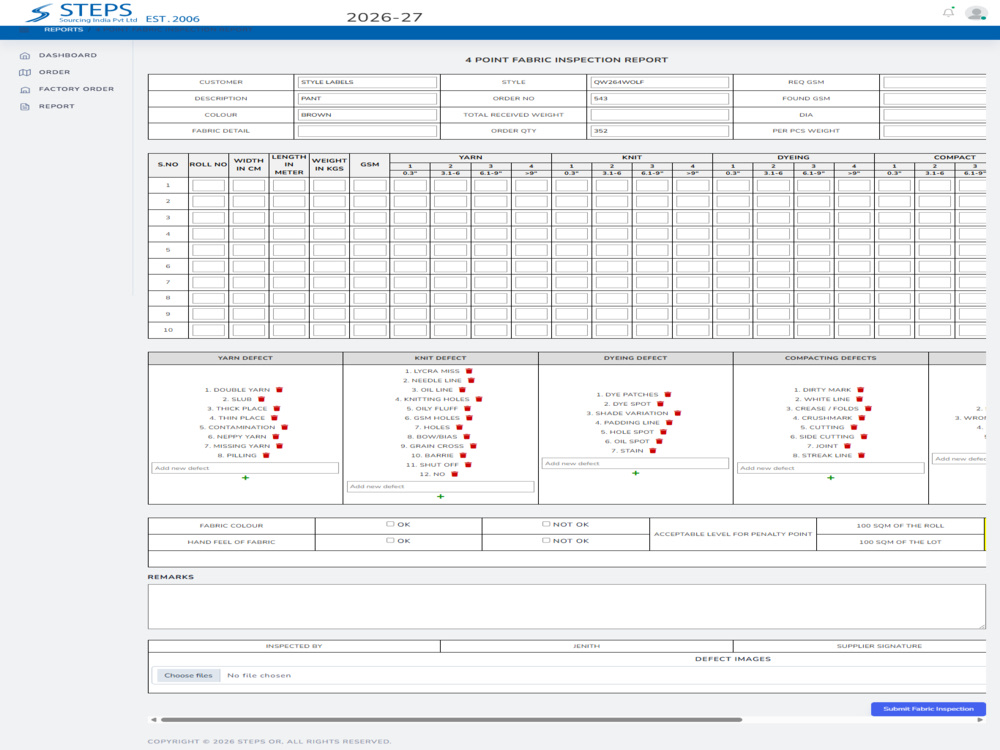Viewport: 1000px width, 750px height.
Task: Delete the PILLING defect entry
Action: pyautogui.click(x=266, y=455)
